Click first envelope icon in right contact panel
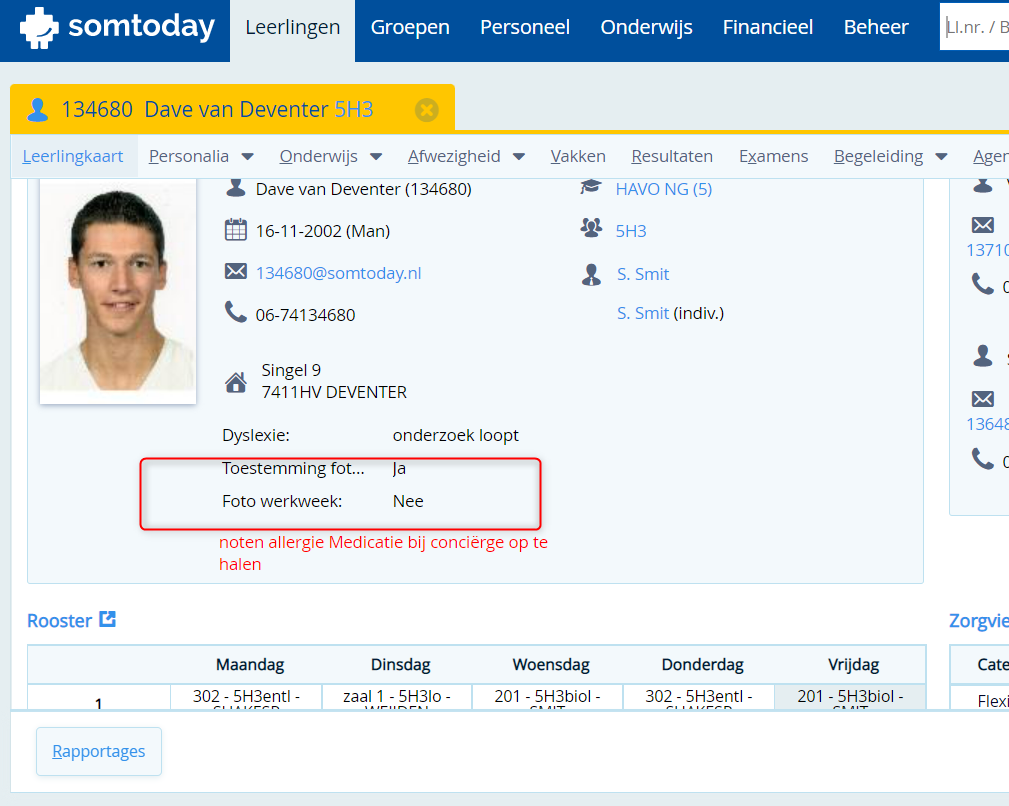The width and height of the screenshot is (1009, 806). click(x=983, y=225)
